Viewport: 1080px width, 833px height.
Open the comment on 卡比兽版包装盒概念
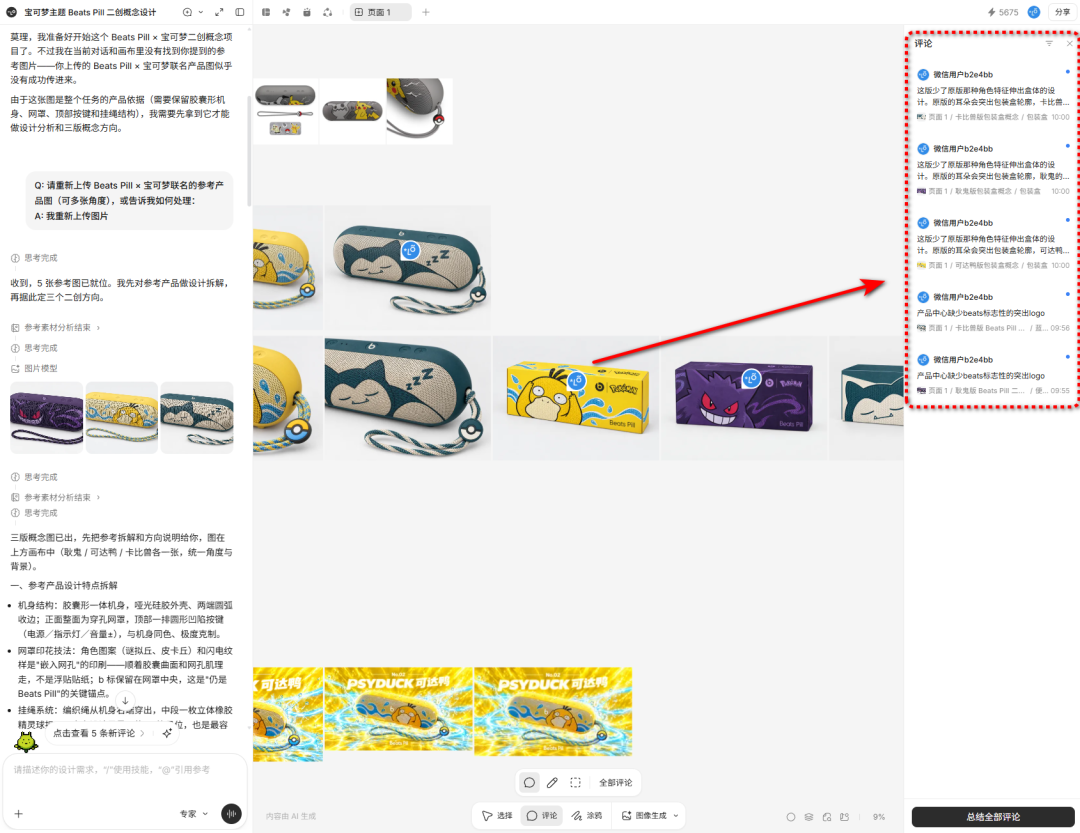(993, 96)
